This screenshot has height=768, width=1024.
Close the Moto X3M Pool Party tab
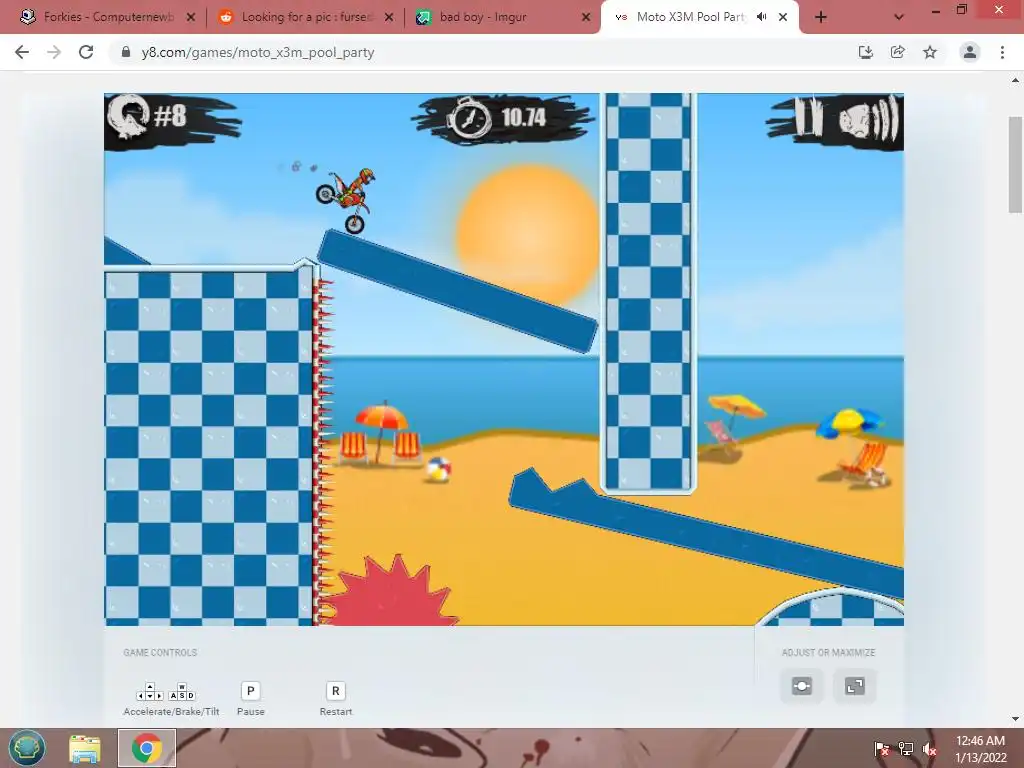[x=782, y=17]
